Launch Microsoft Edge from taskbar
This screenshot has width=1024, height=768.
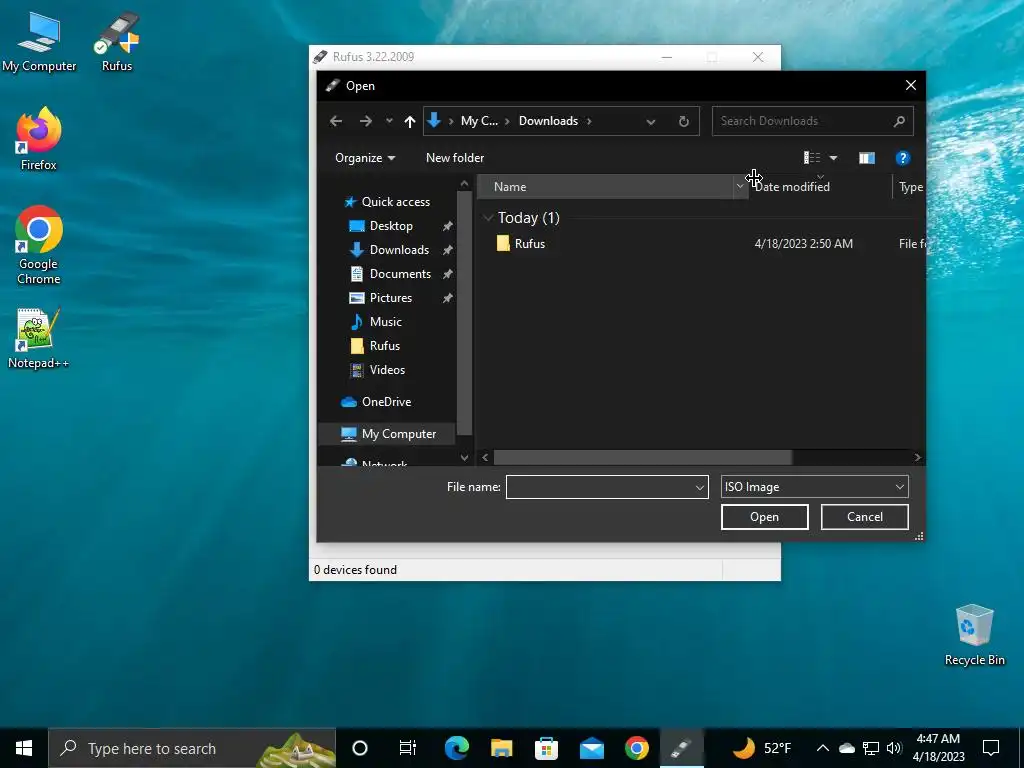[456, 748]
